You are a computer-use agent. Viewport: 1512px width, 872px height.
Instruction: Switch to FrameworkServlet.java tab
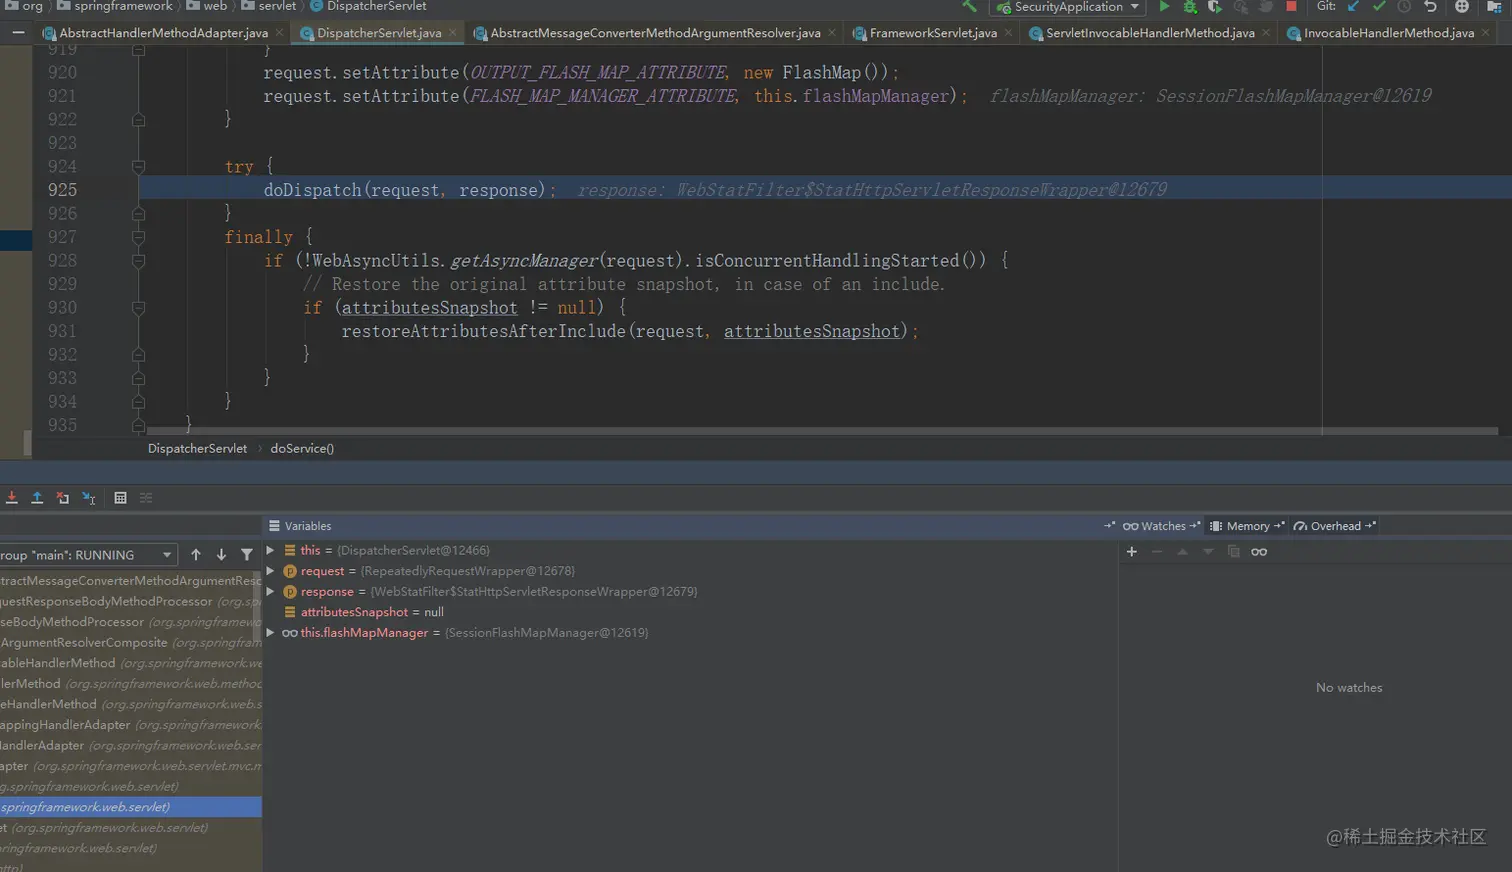click(x=933, y=33)
